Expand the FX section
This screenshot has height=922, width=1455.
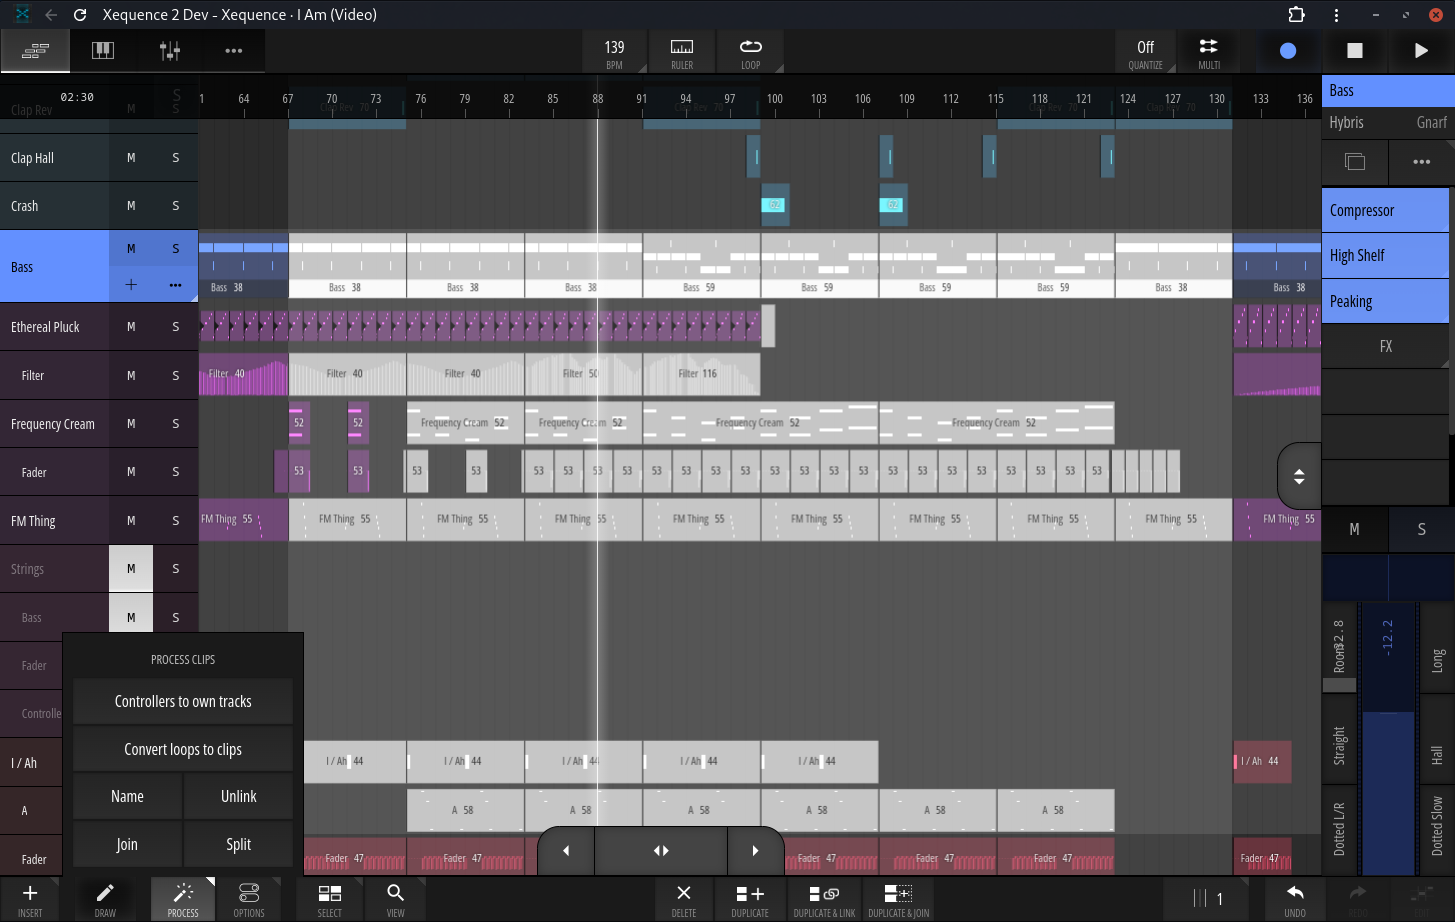[x=1385, y=346]
